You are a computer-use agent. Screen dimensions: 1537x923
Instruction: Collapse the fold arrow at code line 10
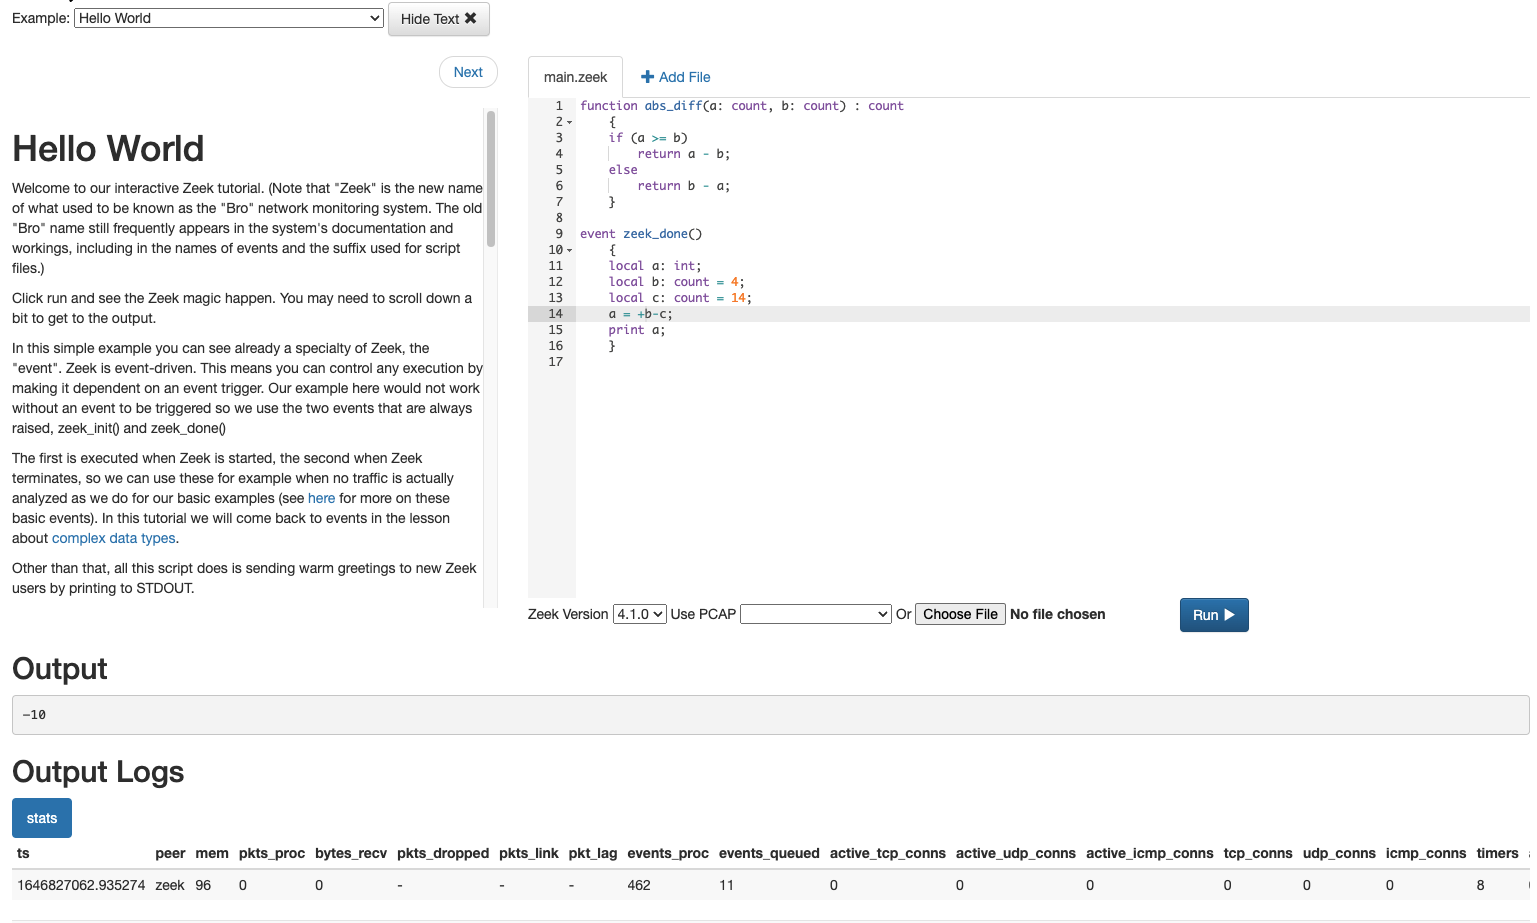point(570,250)
